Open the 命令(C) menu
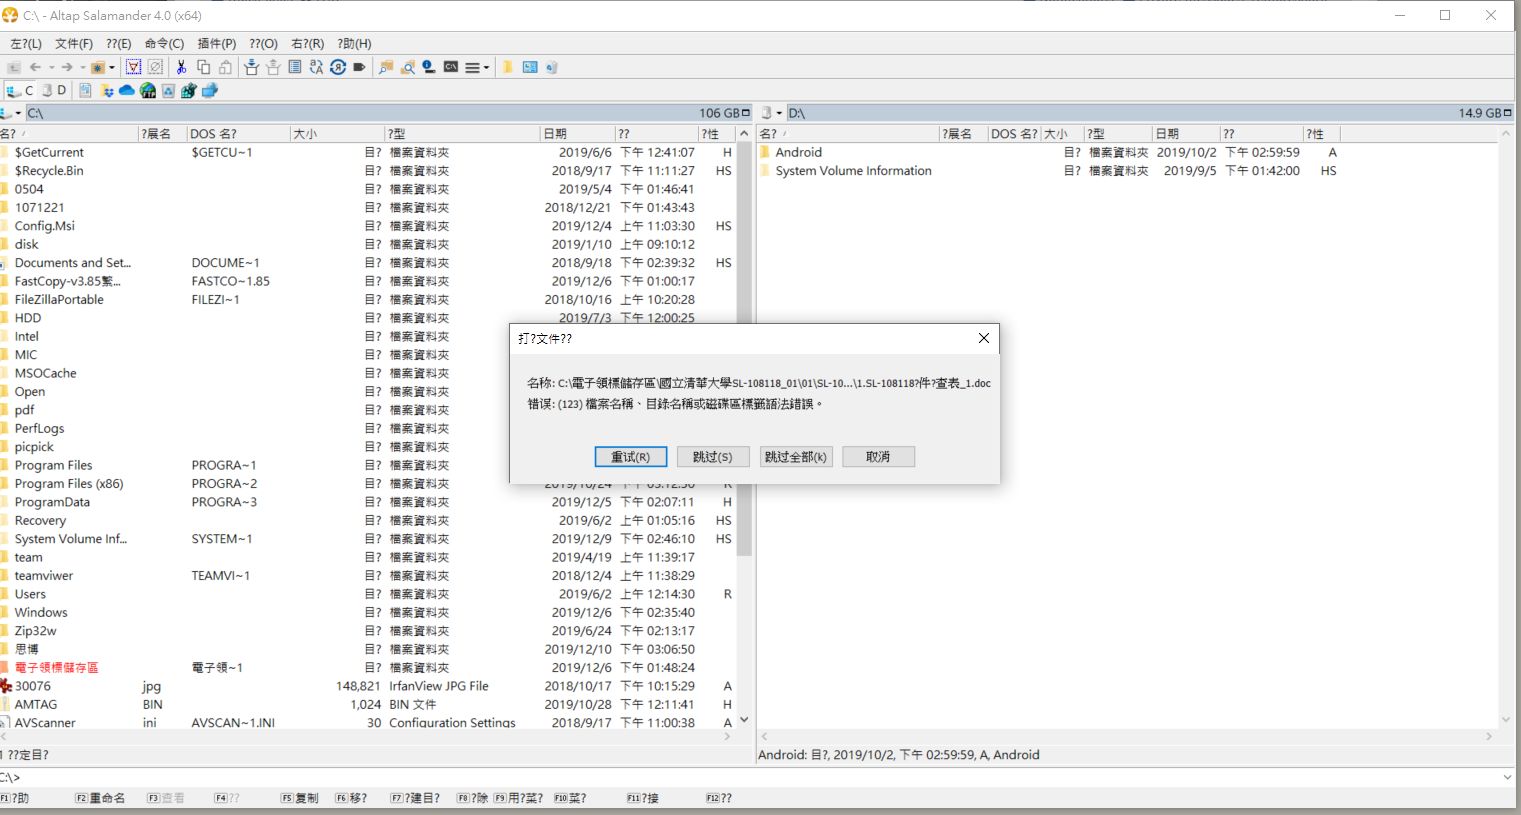Screen dimensions: 1521x815 point(164,43)
